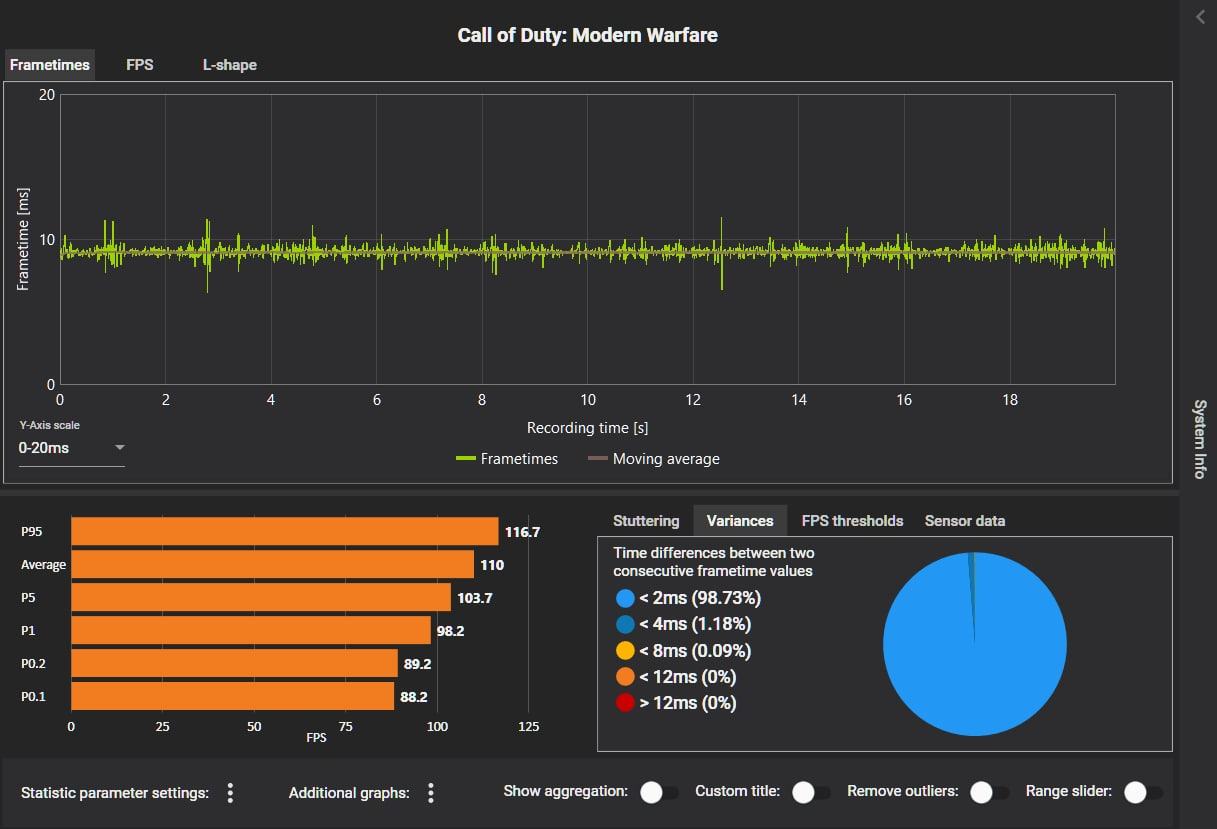The height and width of the screenshot is (829, 1217).
Task: Click the 88.2 value label
Action: point(414,697)
